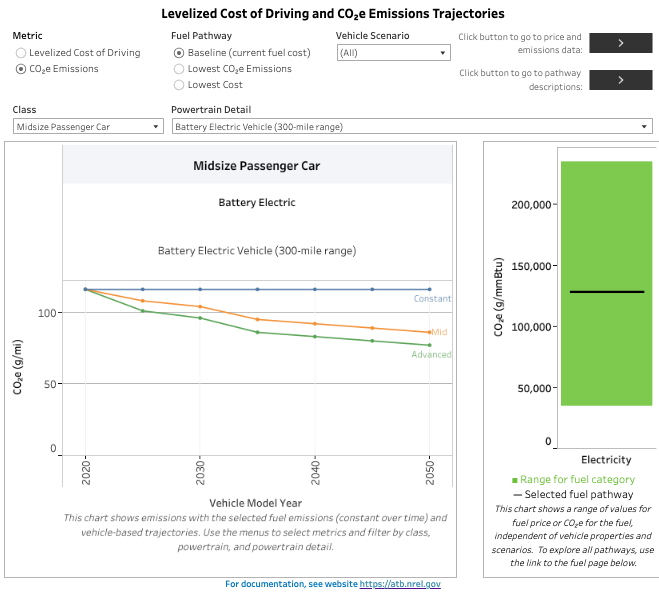659x600 pixels.
Task: Open the Powertrain Detail dropdown
Action: [412, 127]
